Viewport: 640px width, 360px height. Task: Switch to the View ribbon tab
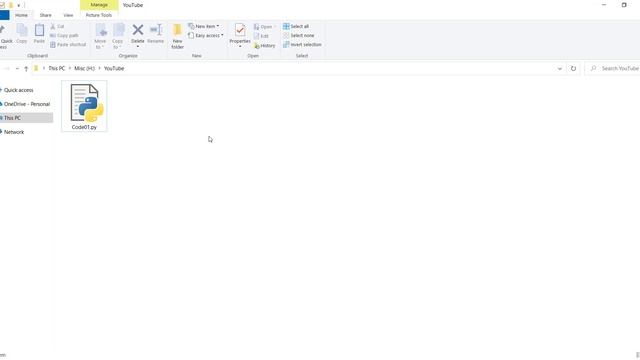[x=68, y=15]
